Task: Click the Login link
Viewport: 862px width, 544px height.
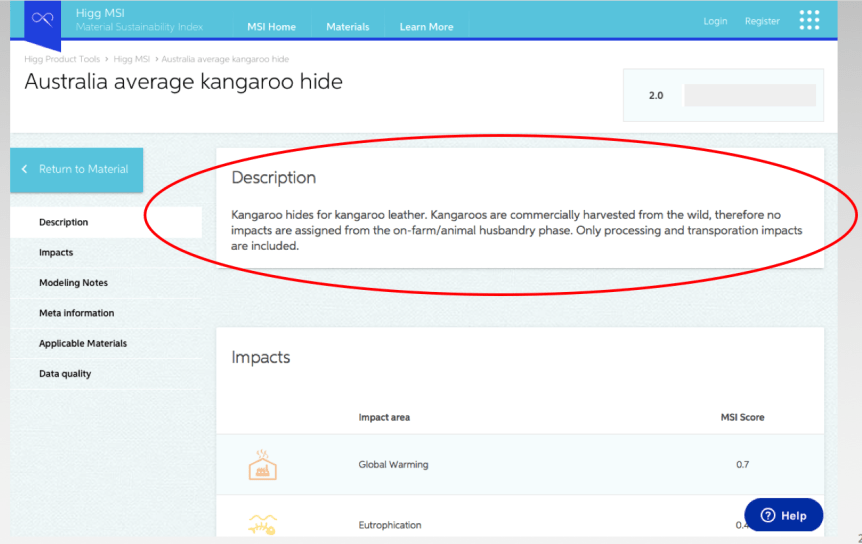Action: 715,21
